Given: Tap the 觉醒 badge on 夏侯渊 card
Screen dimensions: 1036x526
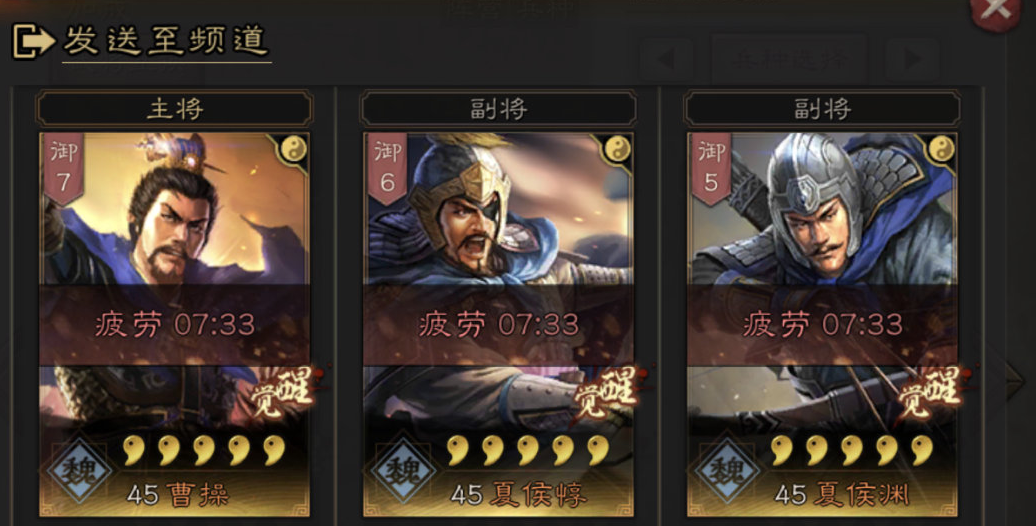Looking at the screenshot, I should (x=930, y=392).
